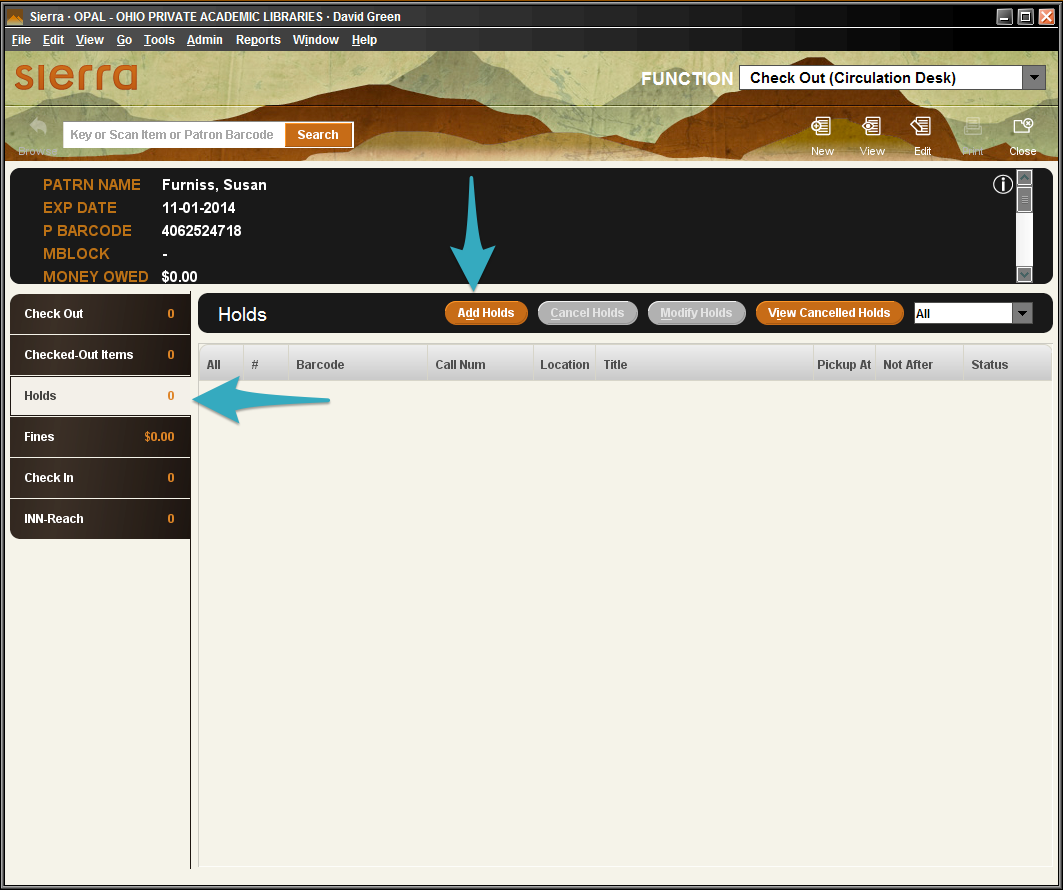Click the Modify Holds button
The height and width of the screenshot is (890, 1063).
[x=696, y=313]
